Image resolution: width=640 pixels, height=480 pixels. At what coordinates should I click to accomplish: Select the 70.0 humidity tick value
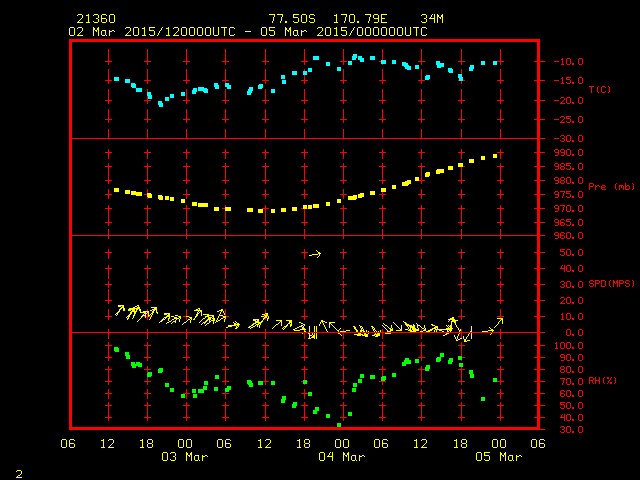[x=571, y=382]
